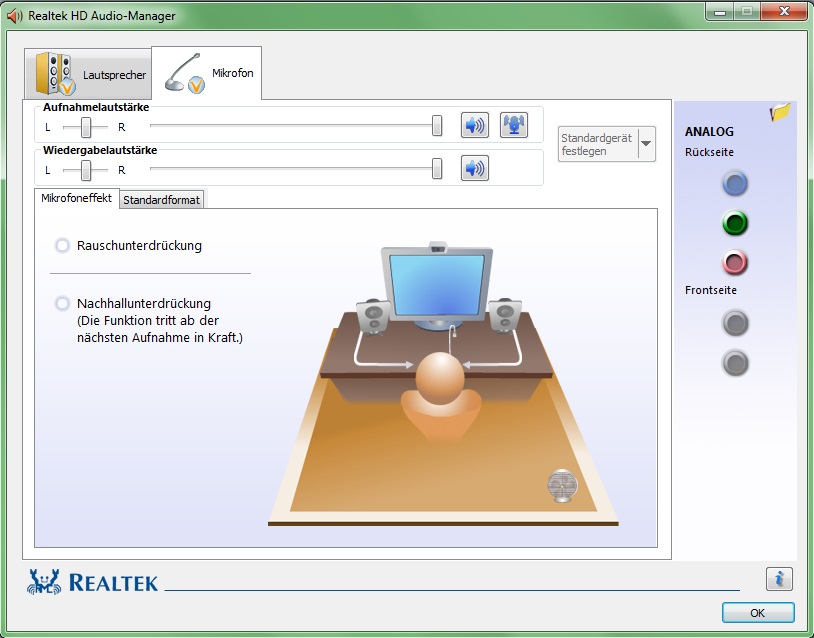Click Standardgerät festlegen button
The height and width of the screenshot is (638, 814).
tap(598, 144)
